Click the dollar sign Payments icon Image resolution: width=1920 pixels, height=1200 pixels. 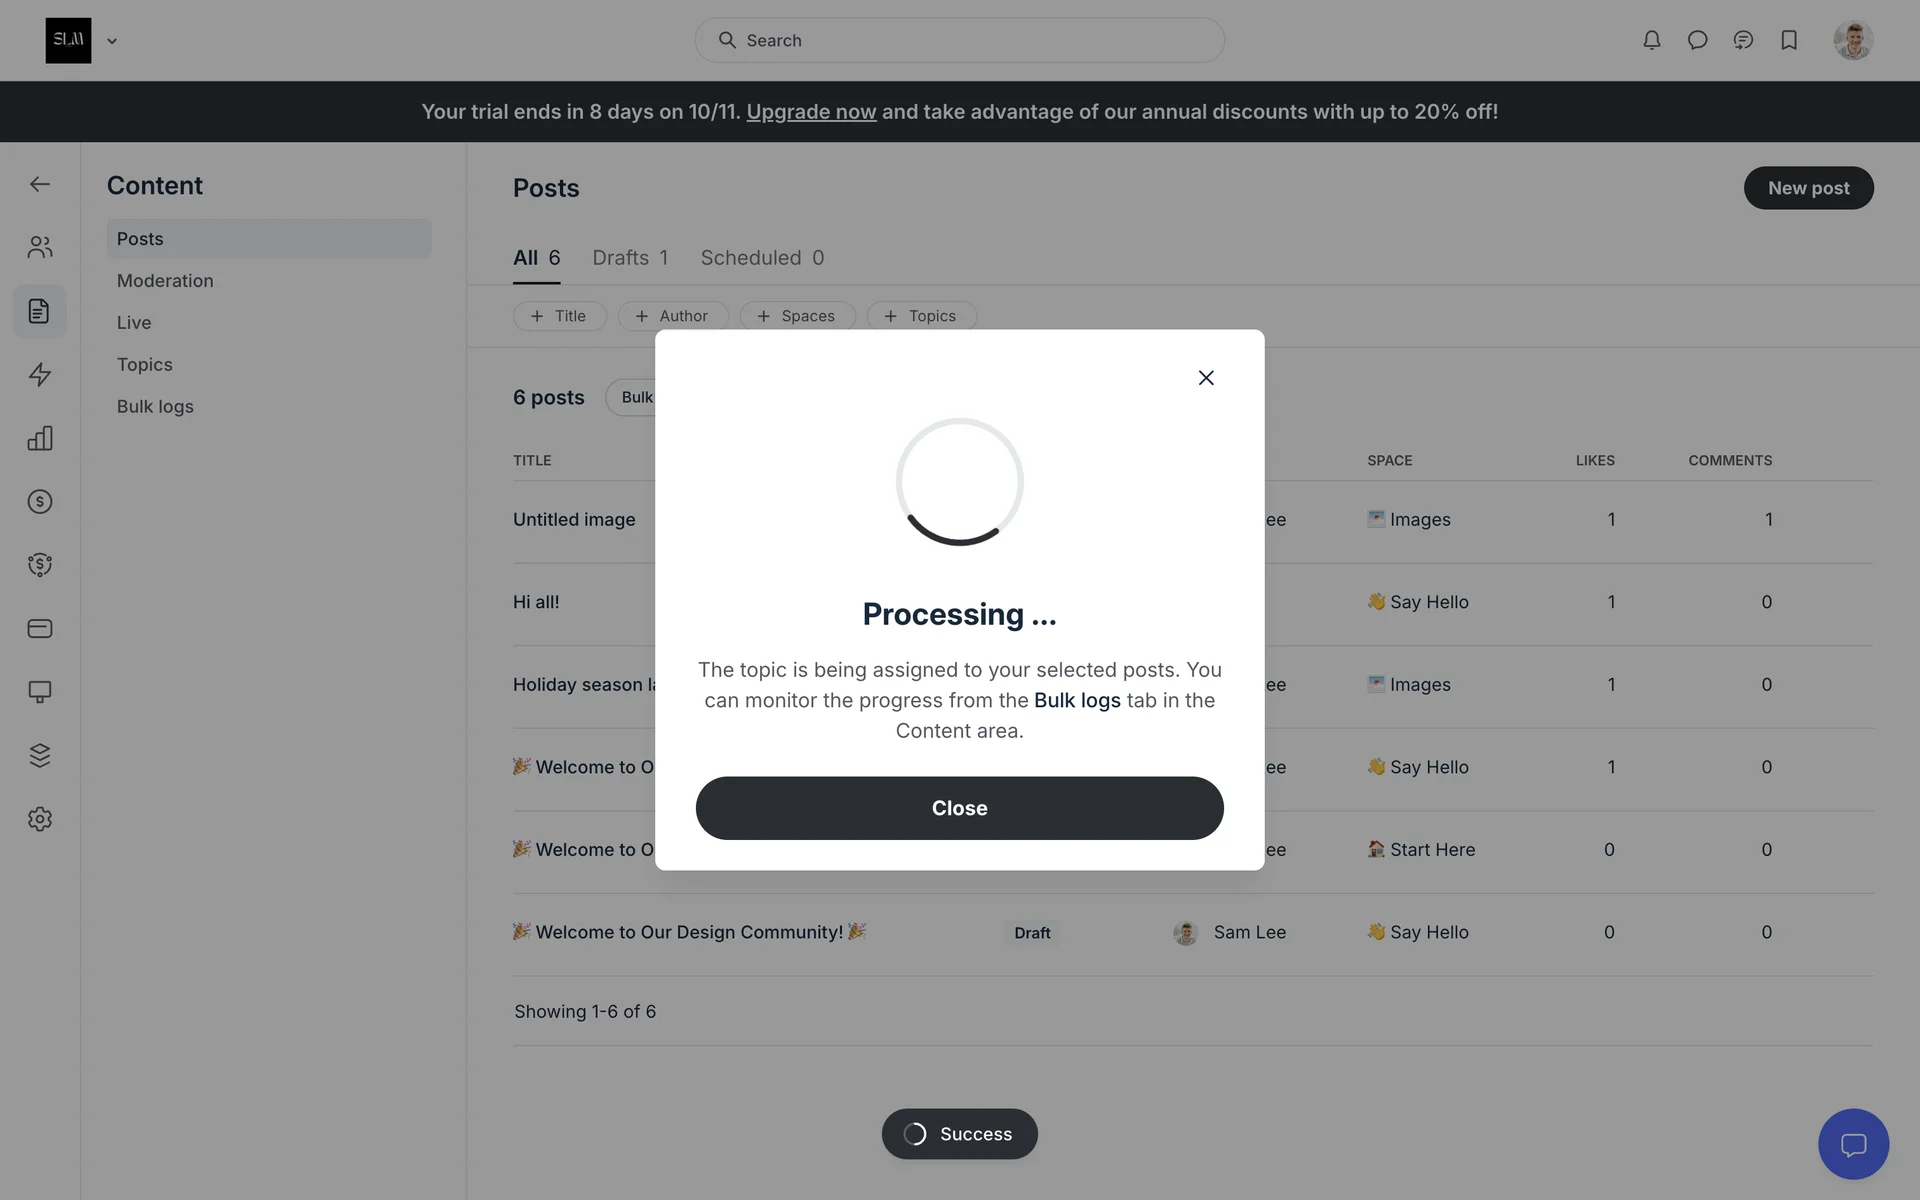40,501
